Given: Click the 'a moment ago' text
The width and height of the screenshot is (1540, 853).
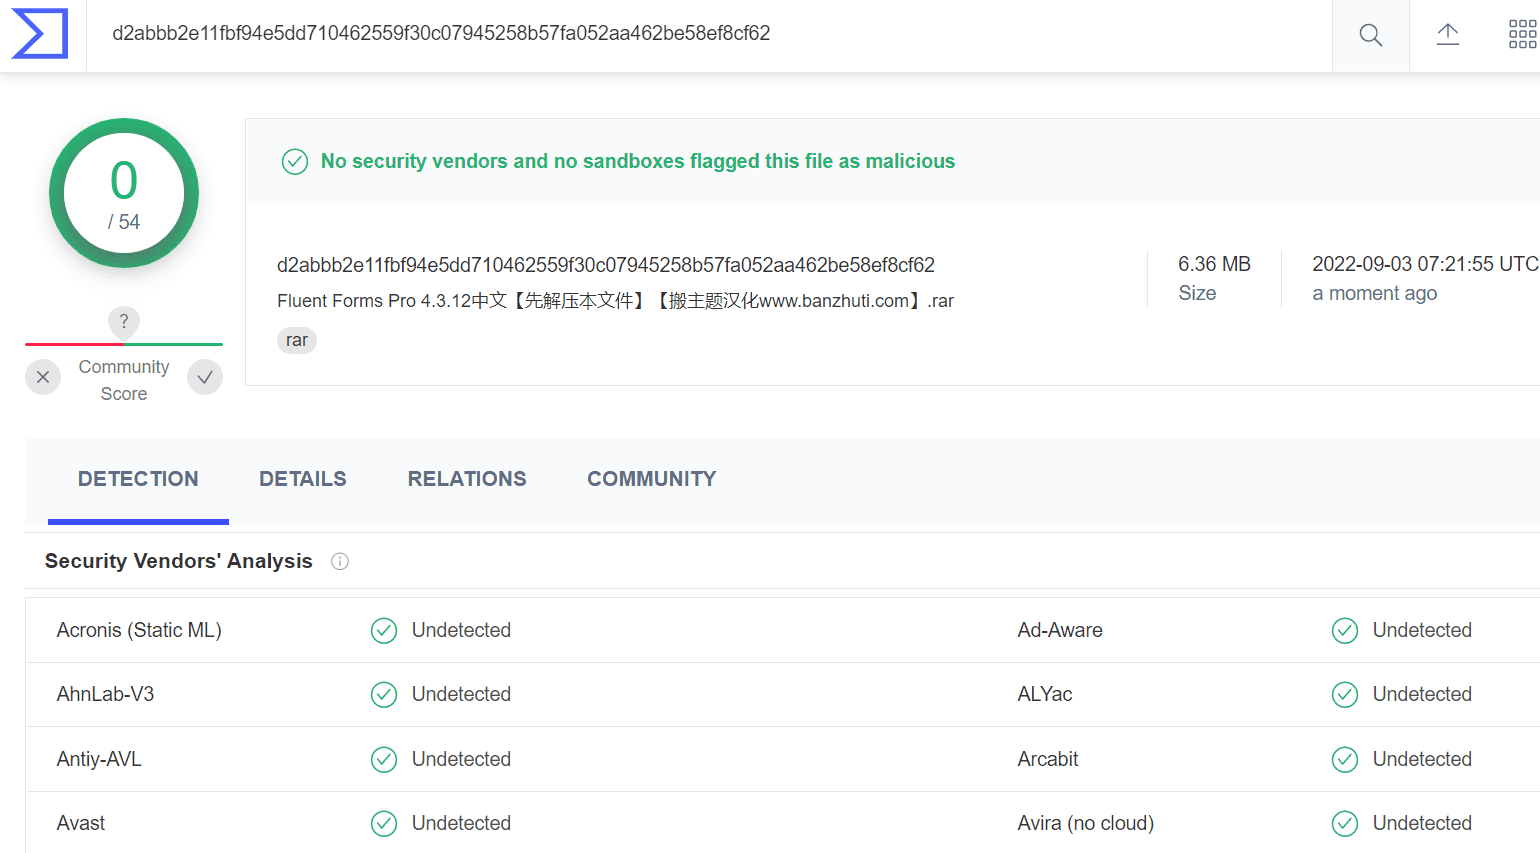Looking at the screenshot, I should pos(1375,293).
